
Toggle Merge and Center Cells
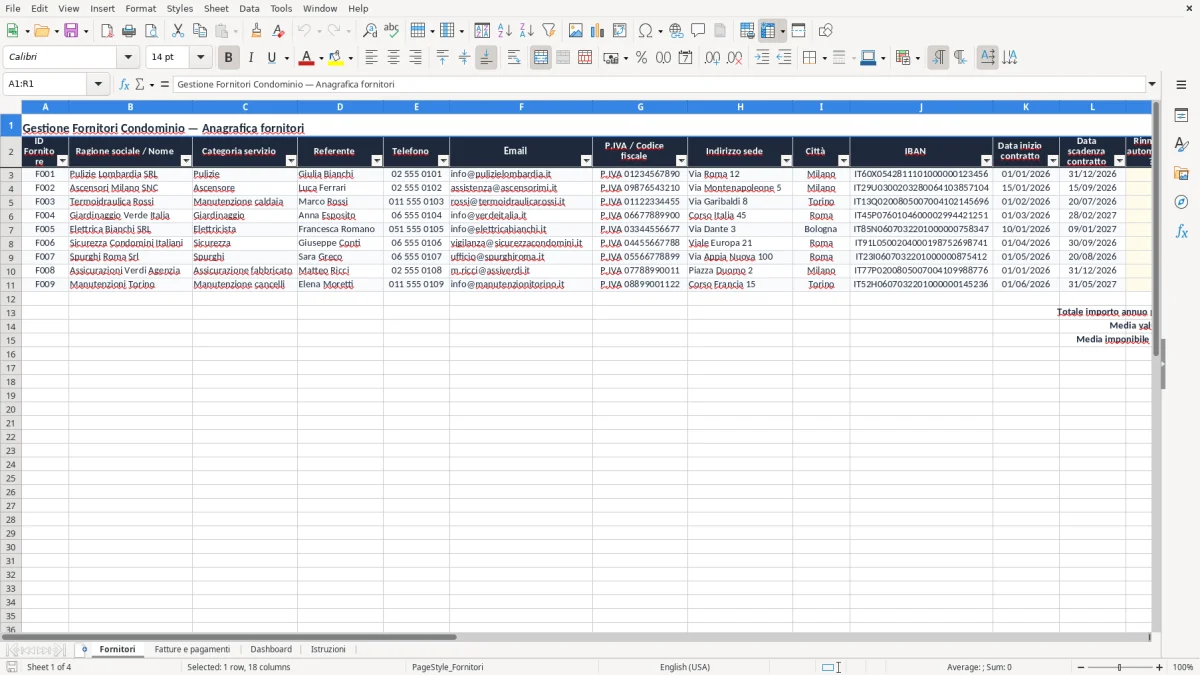tap(541, 58)
